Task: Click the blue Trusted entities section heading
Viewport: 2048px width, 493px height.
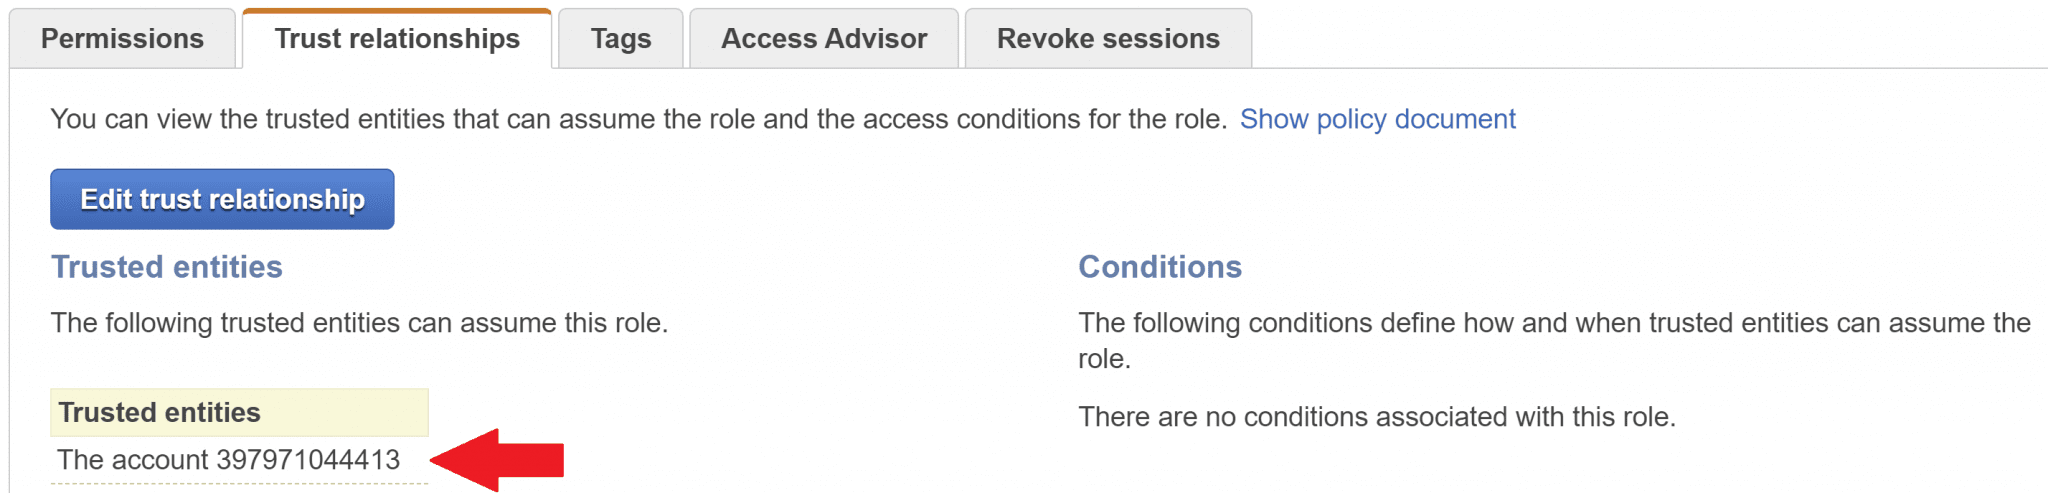Action: 167,267
